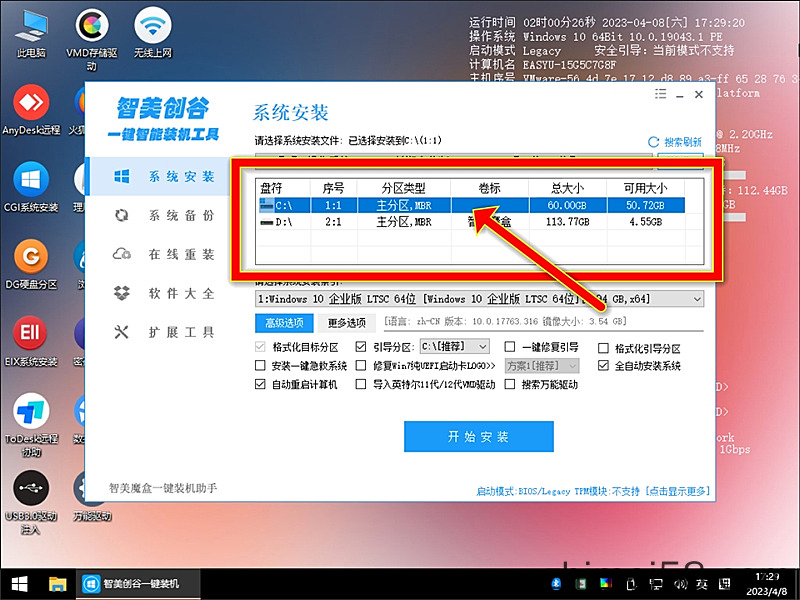Open the window menu list icon
Viewport: 800px width, 600px height.
click(660, 94)
